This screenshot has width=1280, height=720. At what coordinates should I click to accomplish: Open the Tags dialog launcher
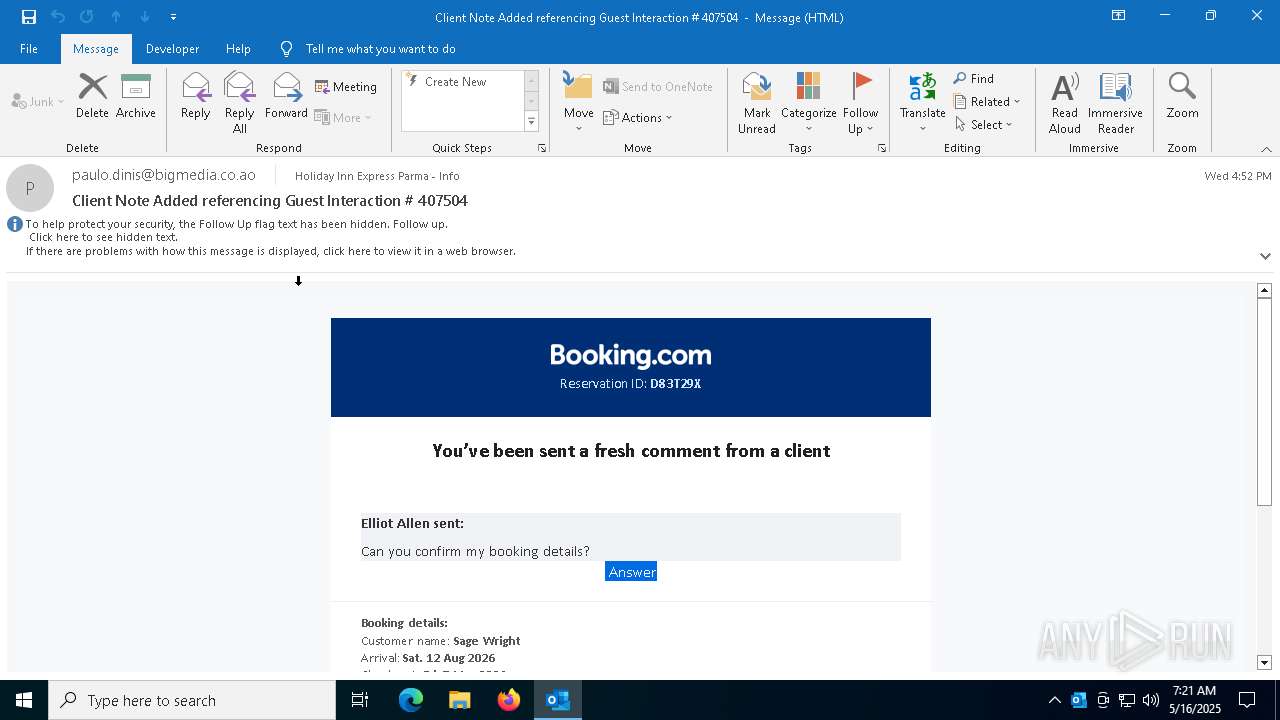pyautogui.click(x=882, y=148)
